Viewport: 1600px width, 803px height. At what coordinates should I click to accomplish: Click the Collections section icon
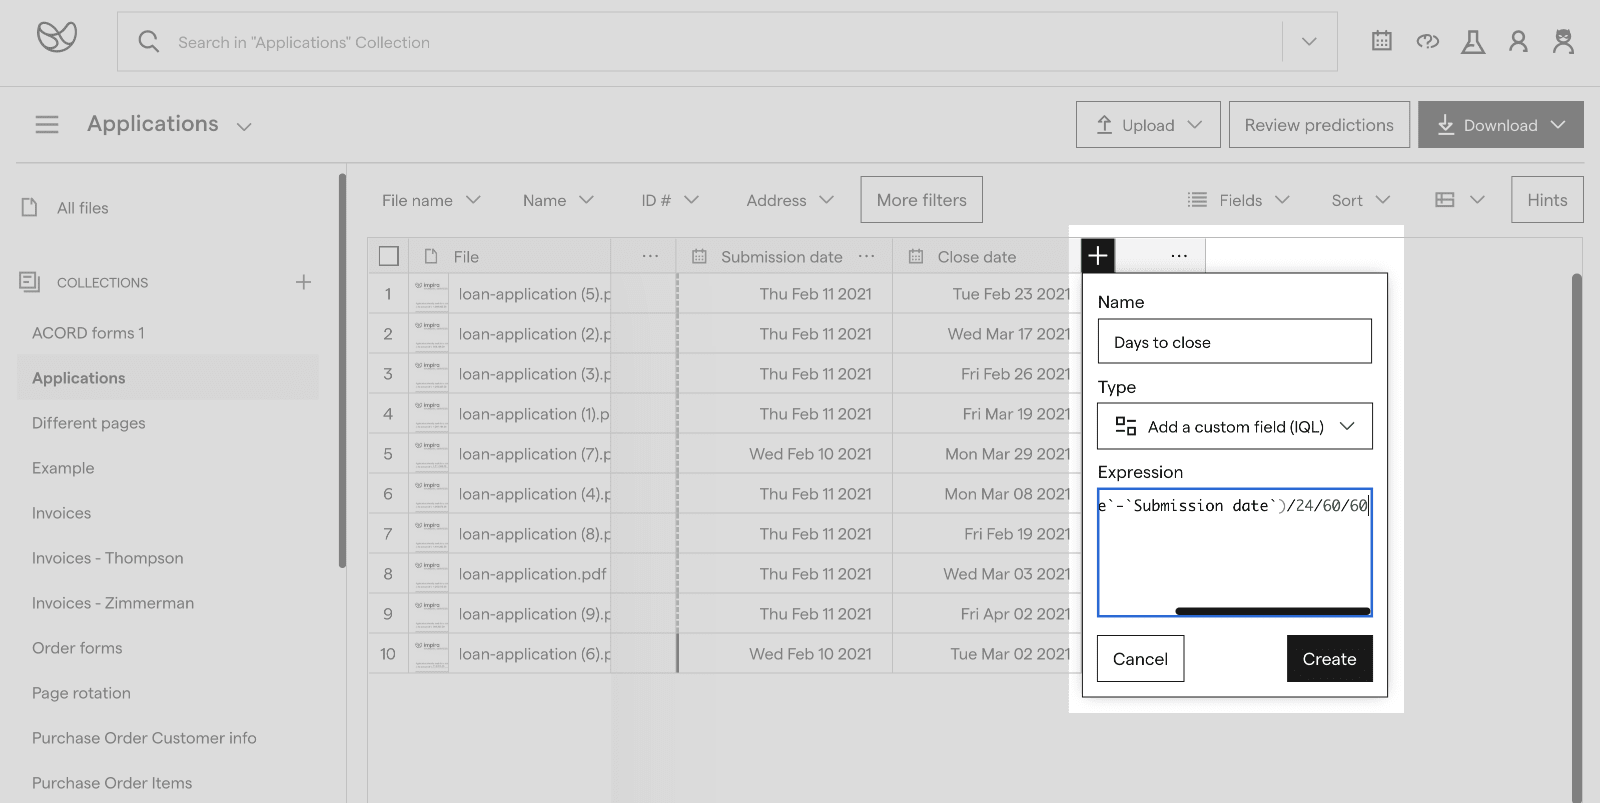click(x=30, y=282)
